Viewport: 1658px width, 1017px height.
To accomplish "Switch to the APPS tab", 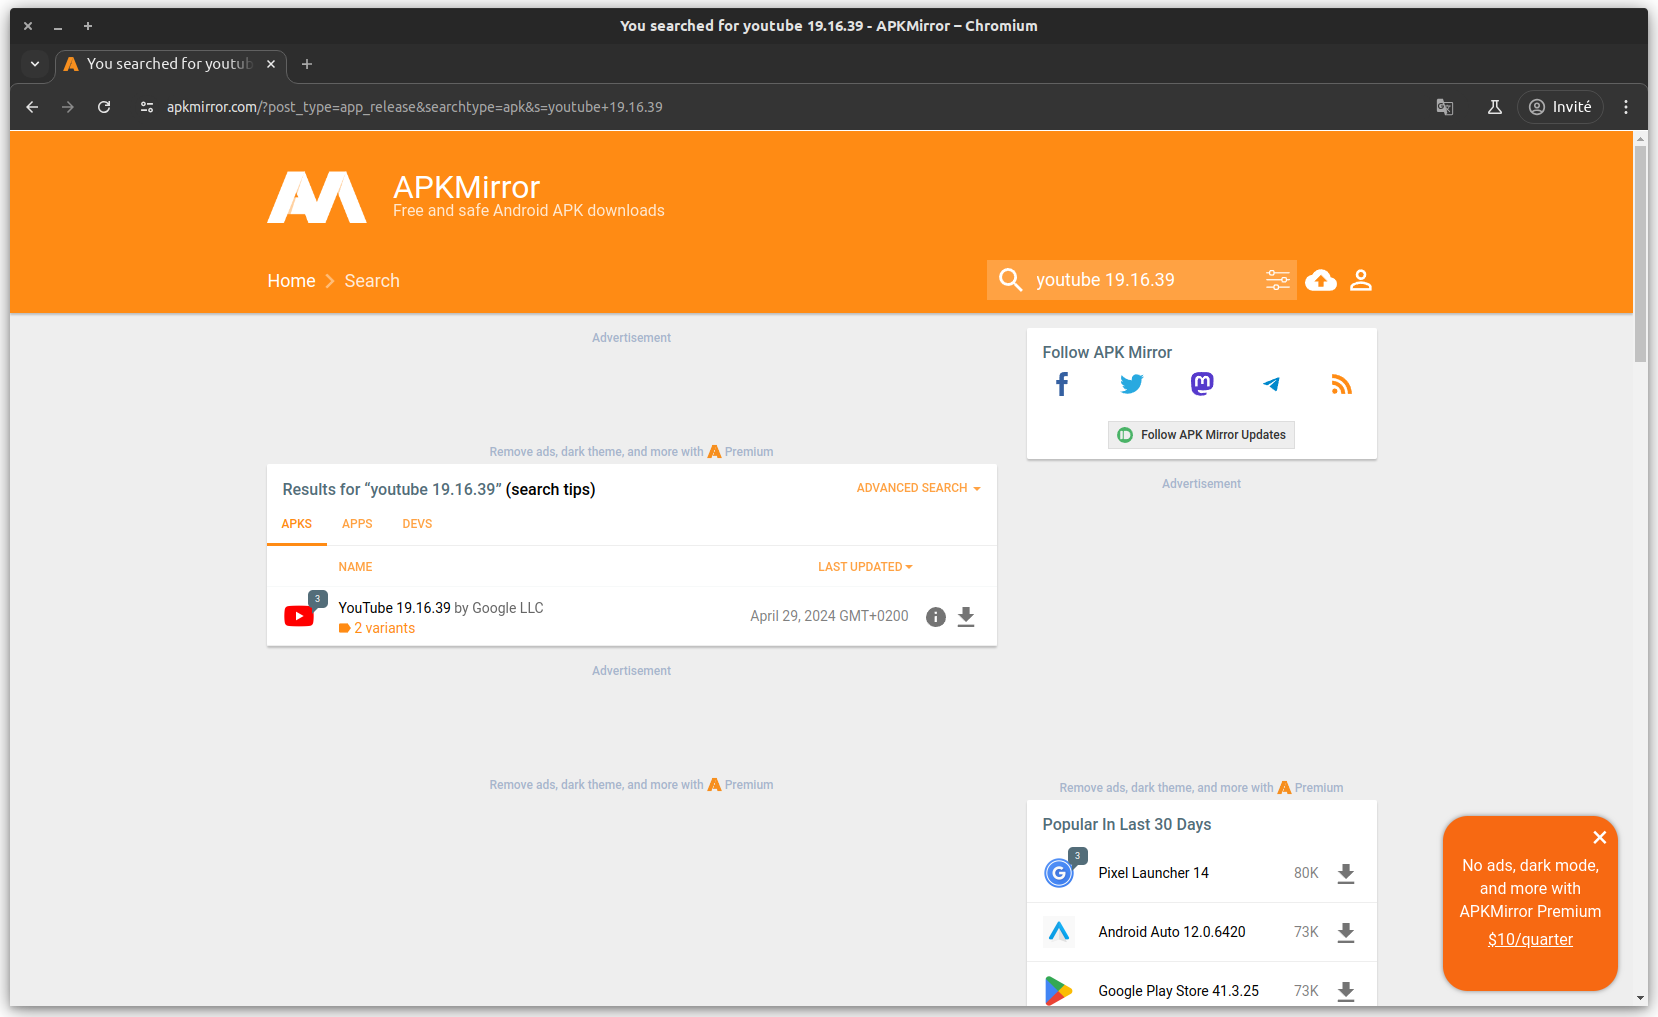I will pos(357,524).
